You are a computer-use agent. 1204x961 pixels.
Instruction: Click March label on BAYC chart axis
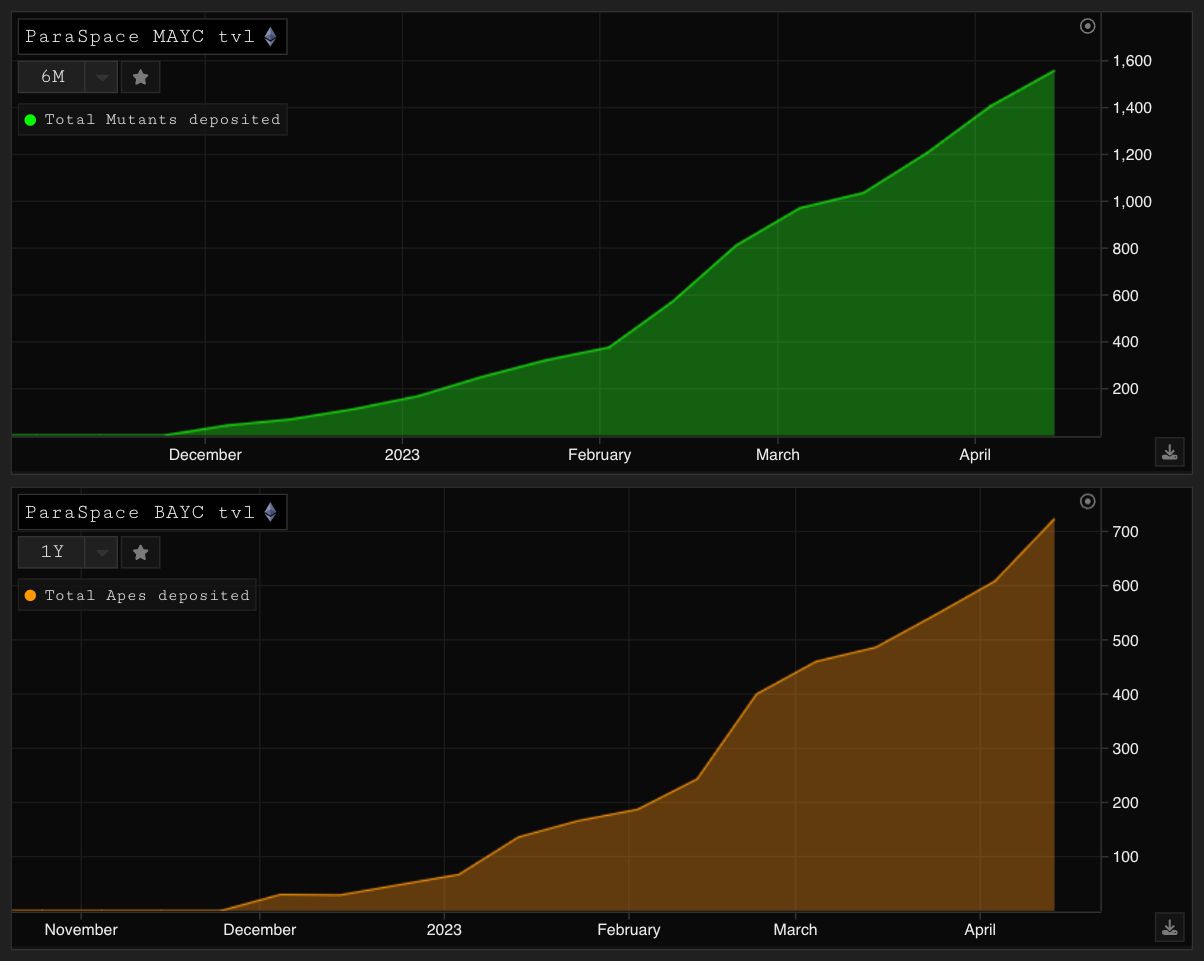pyautogui.click(x=795, y=930)
